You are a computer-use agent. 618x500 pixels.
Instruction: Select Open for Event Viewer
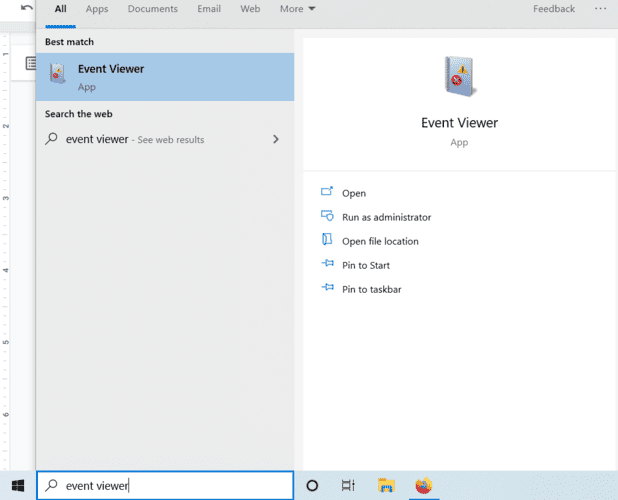pyautogui.click(x=354, y=193)
